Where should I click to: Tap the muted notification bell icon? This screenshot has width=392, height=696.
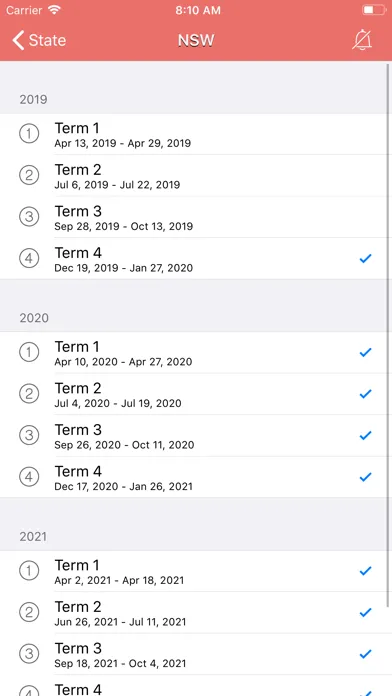point(362,40)
